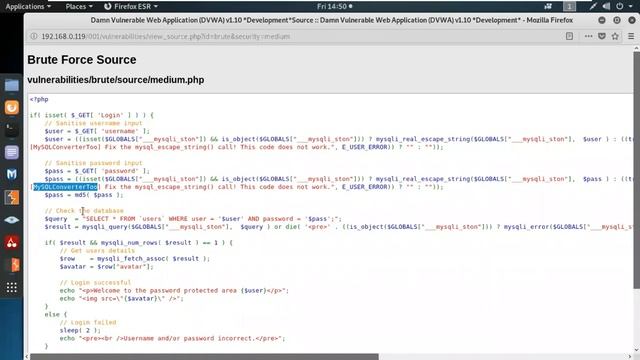Screen dimensions: 640x360
Task: Open the orange lightning-bolt dock icon
Action: (11, 198)
